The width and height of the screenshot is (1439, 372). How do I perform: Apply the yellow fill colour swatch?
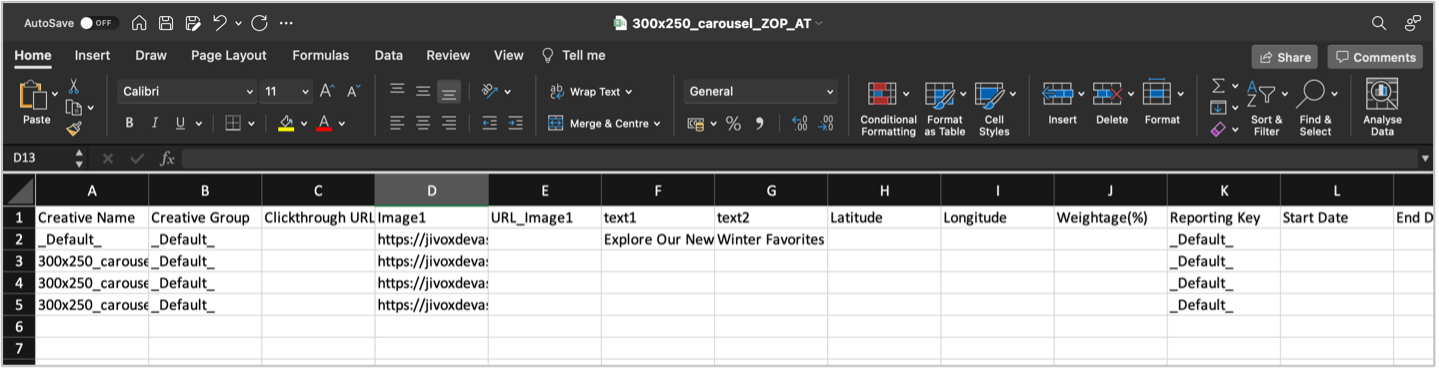tap(287, 124)
